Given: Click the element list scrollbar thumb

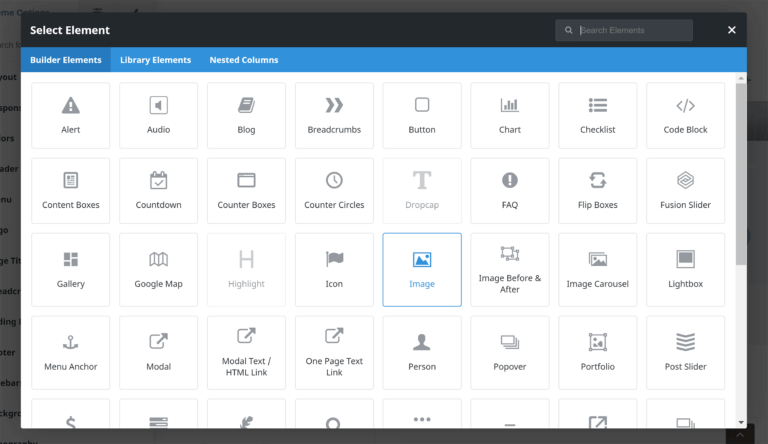Looking at the screenshot, I should pyautogui.click(x=741, y=174).
